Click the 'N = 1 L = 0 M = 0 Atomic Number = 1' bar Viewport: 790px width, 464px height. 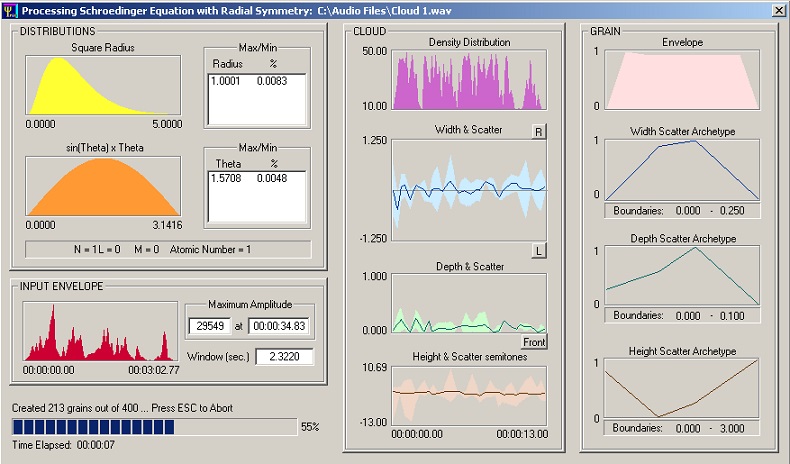tap(168, 249)
